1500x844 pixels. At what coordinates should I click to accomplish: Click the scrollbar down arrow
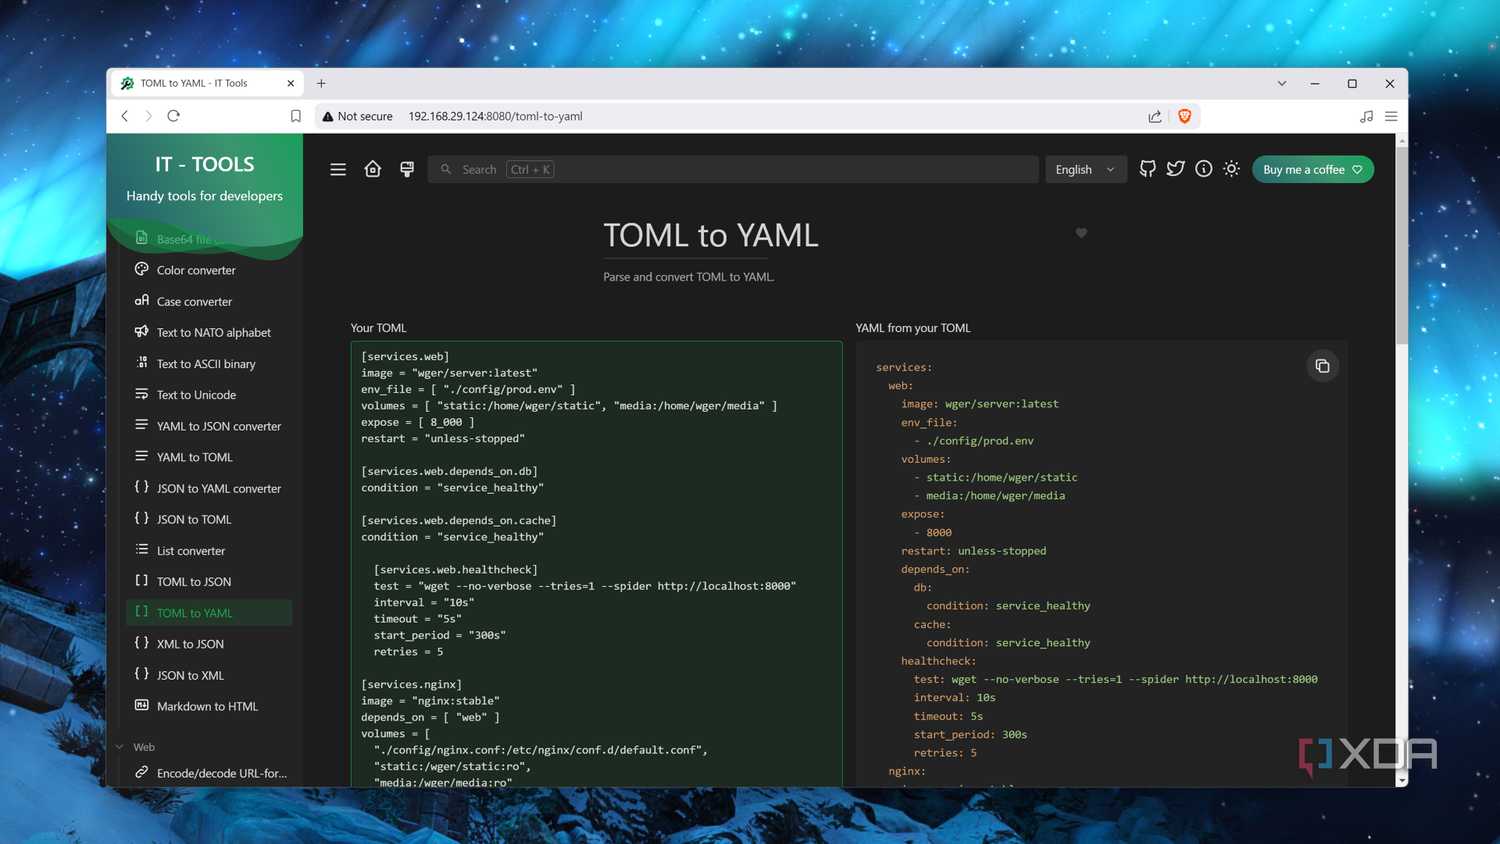pos(1401,780)
